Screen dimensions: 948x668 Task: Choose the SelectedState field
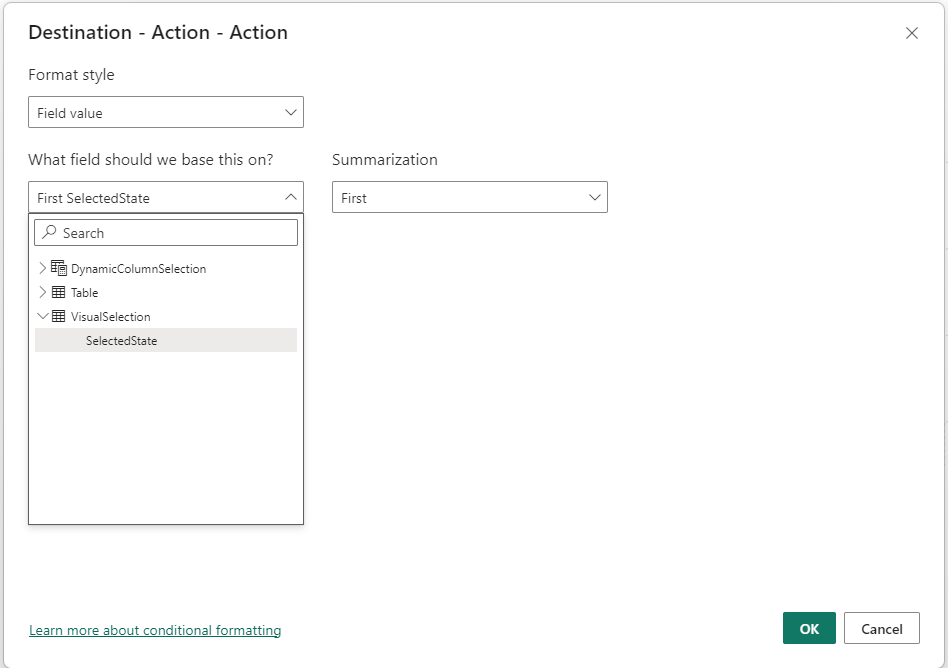coord(166,340)
